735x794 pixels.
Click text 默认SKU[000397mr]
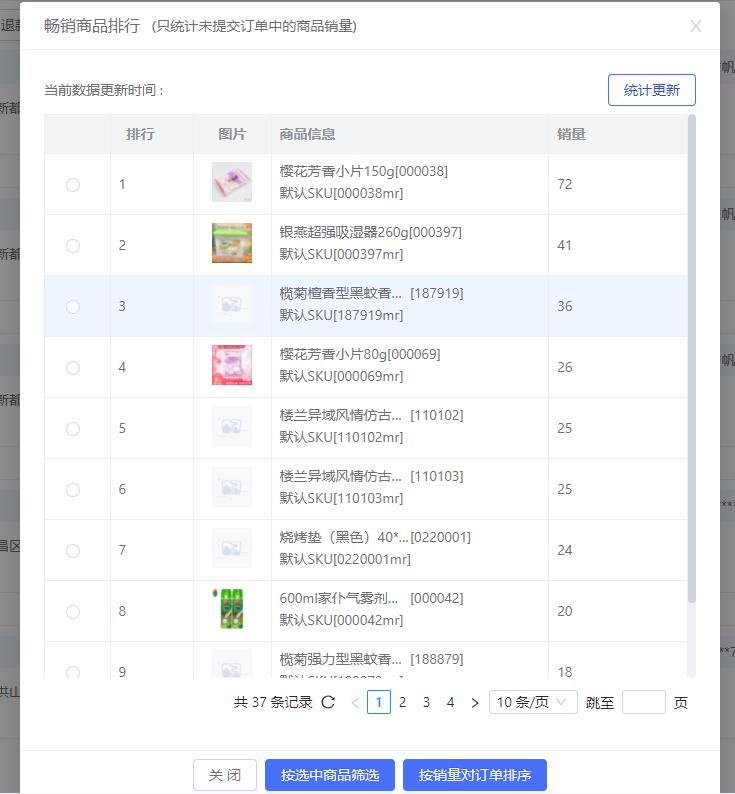point(341,254)
